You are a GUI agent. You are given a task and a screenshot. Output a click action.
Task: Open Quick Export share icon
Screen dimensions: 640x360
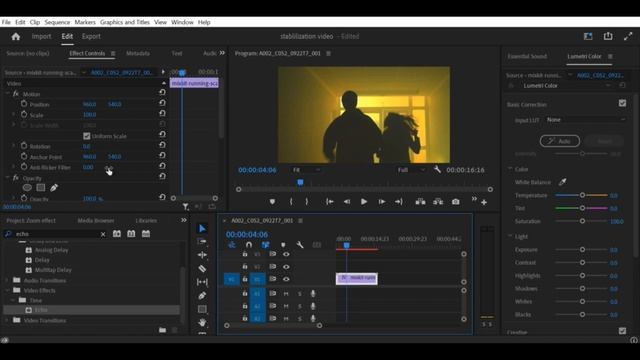[x=608, y=36]
